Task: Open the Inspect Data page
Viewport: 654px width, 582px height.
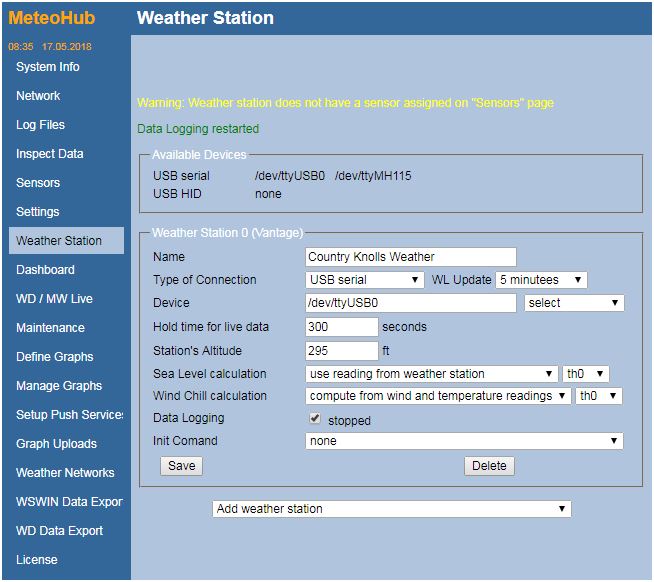Action: tap(50, 154)
